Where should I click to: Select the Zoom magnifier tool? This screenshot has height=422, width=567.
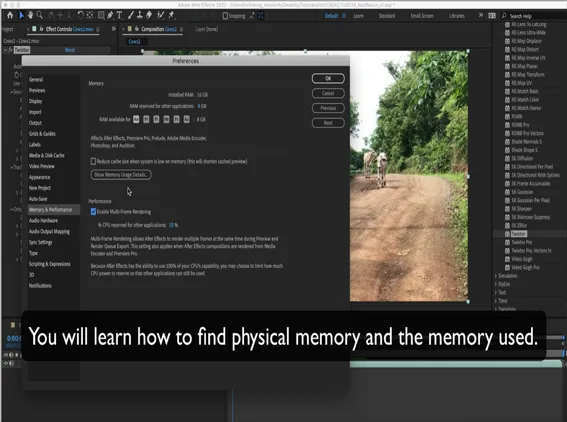tap(40, 15)
